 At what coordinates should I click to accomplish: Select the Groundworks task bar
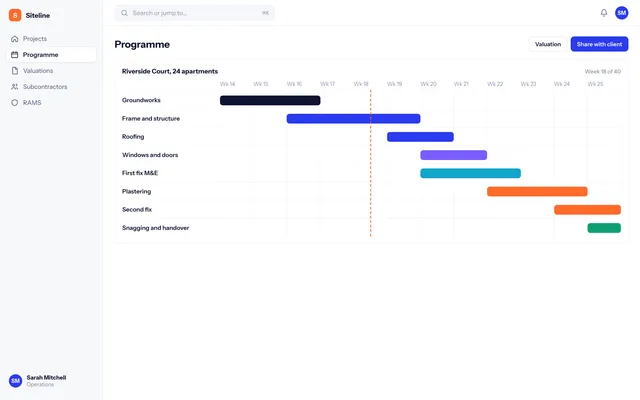tap(270, 100)
